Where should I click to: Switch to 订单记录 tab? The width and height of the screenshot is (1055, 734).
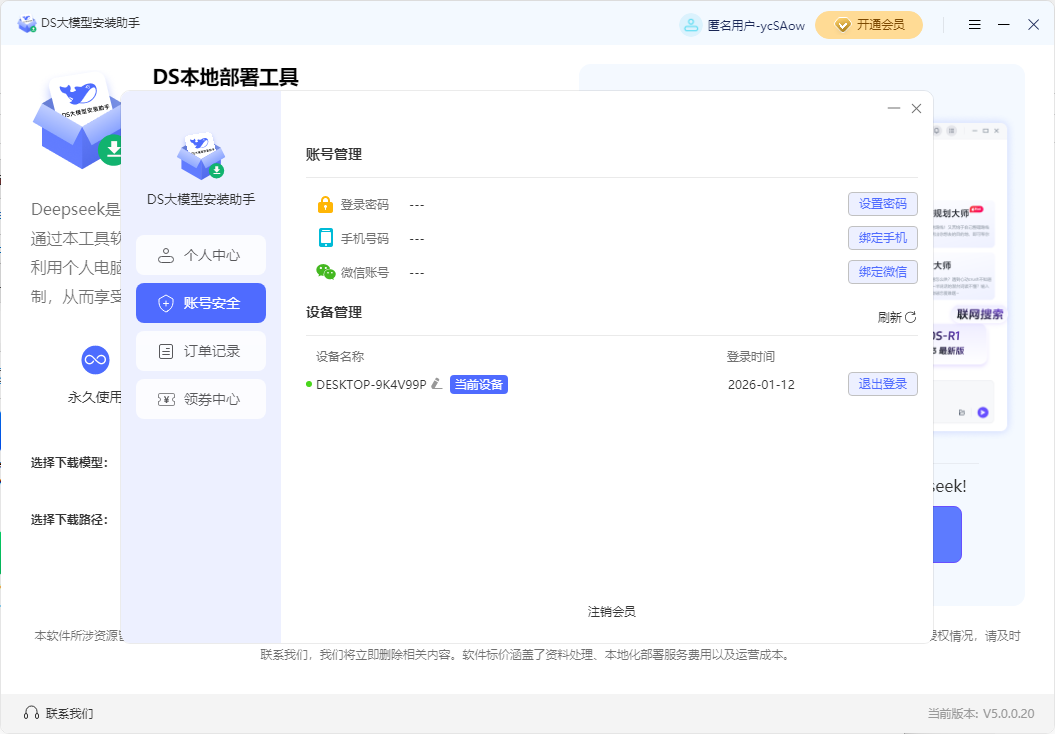[x=201, y=351]
